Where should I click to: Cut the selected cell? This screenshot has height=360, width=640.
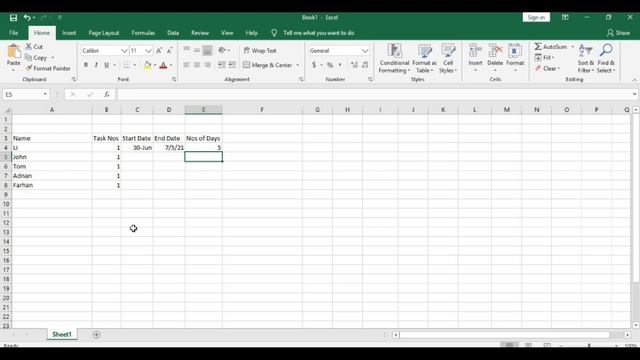pyautogui.click(x=34, y=47)
